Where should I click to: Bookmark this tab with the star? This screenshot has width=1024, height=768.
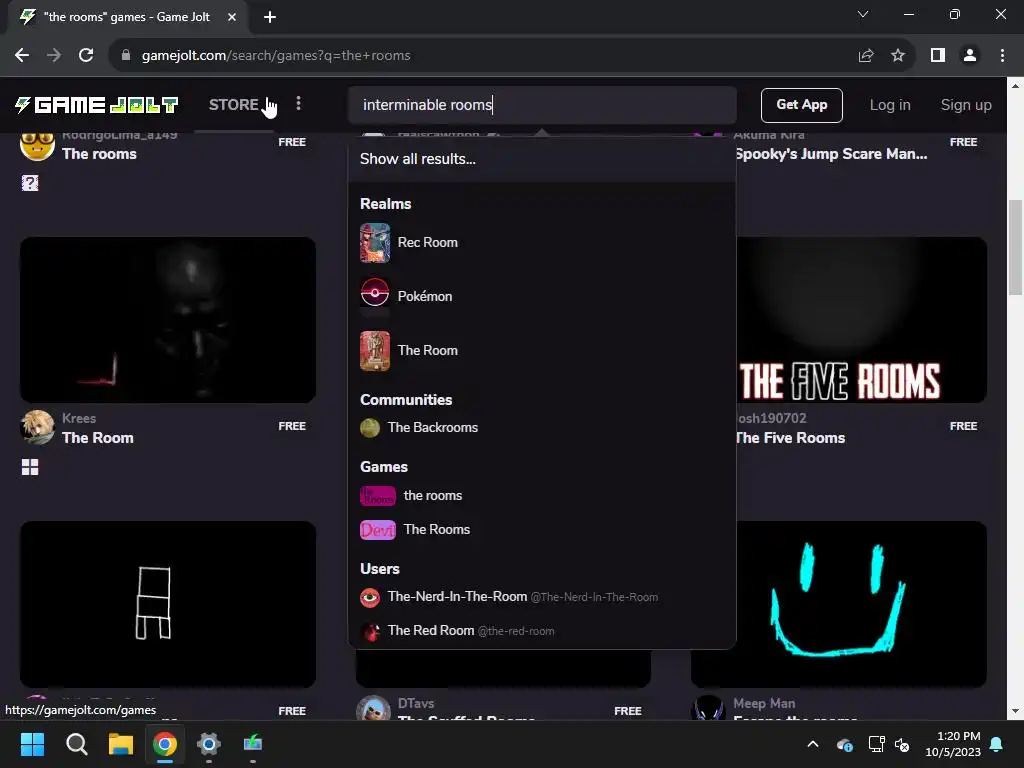898,56
